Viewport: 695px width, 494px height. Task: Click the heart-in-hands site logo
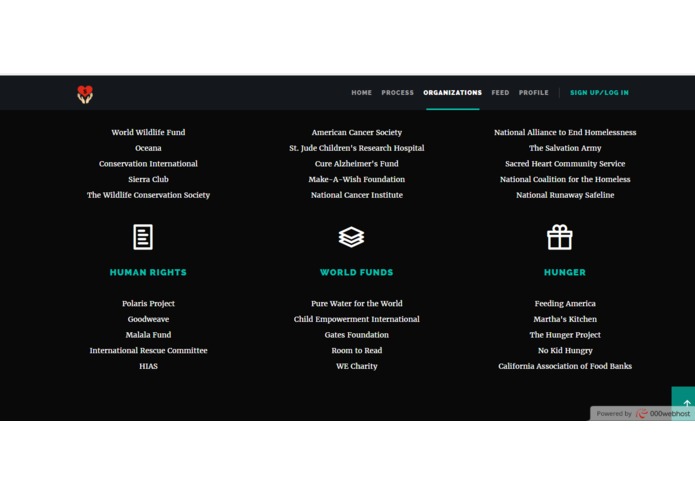tap(85, 94)
